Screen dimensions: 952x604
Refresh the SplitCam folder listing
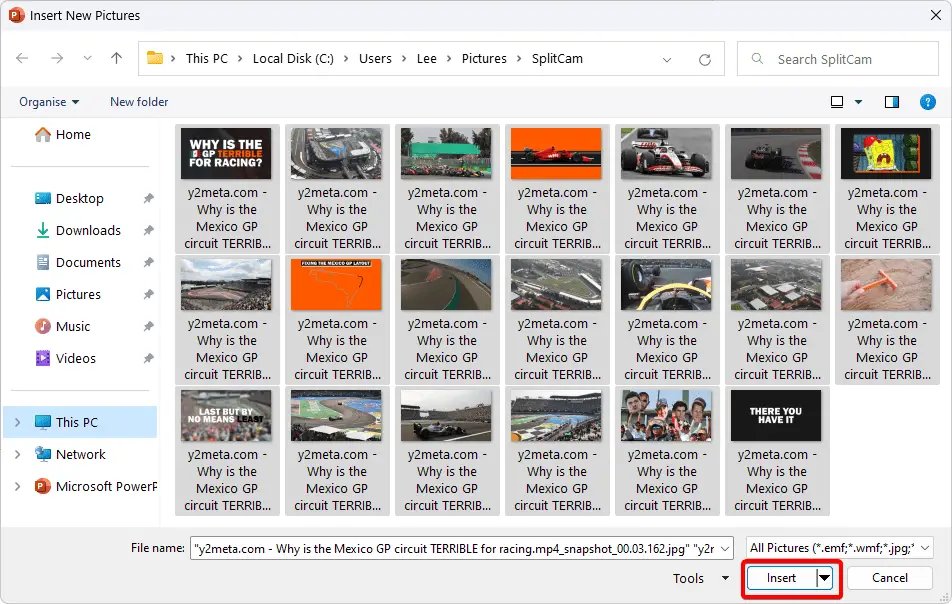pyautogui.click(x=705, y=59)
